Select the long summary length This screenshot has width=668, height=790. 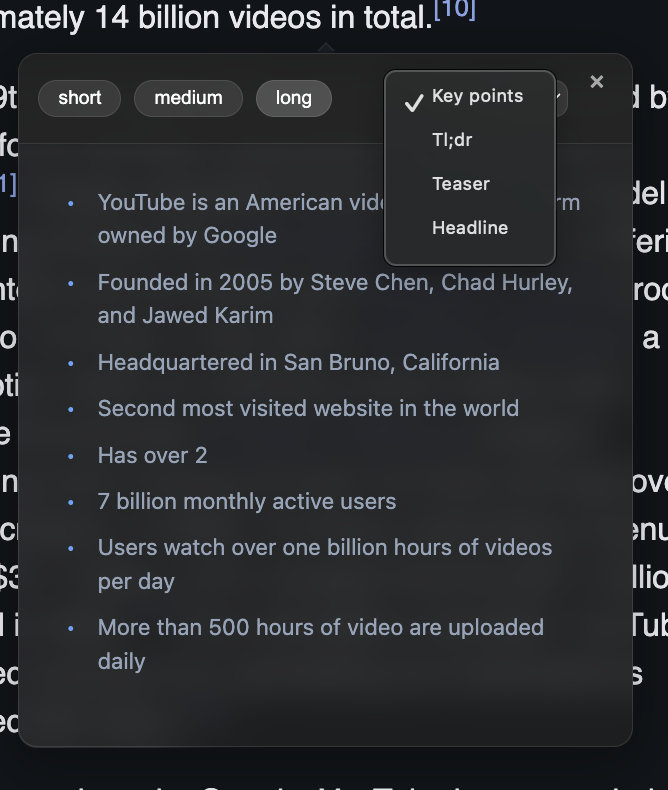coord(294,98)
